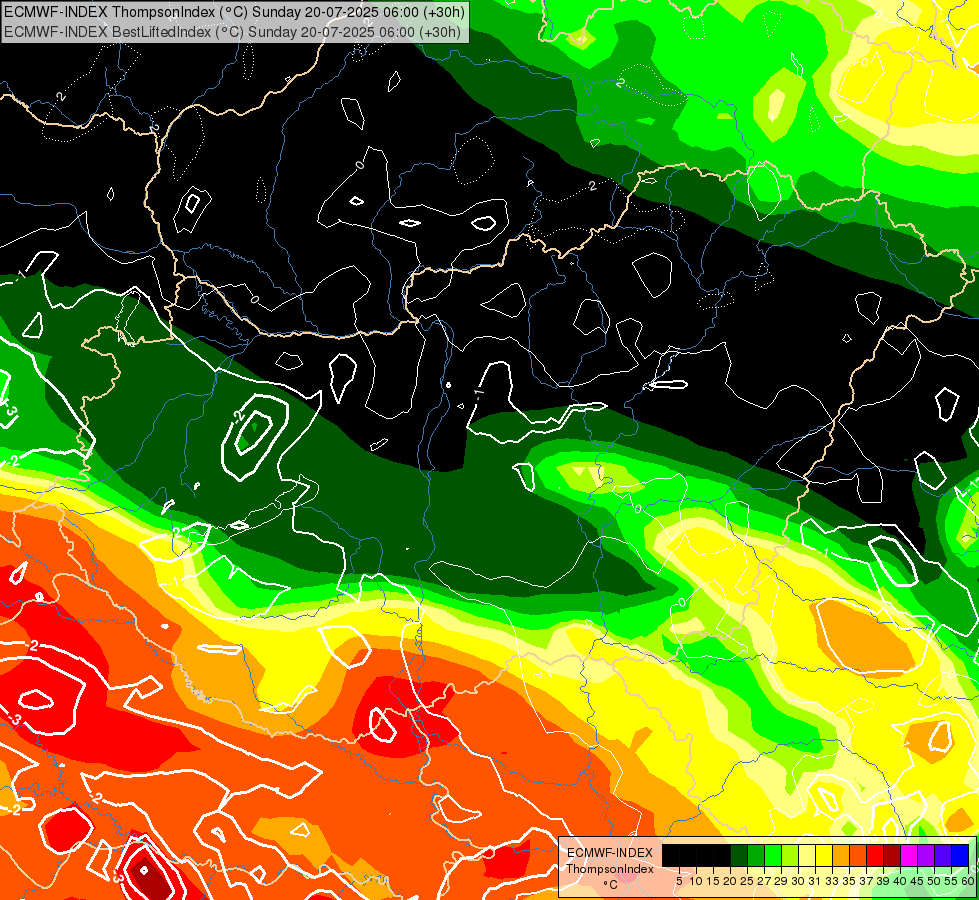Click the dark red legend swatch (39-40)
Screen dimensions: 979x900
892,855
